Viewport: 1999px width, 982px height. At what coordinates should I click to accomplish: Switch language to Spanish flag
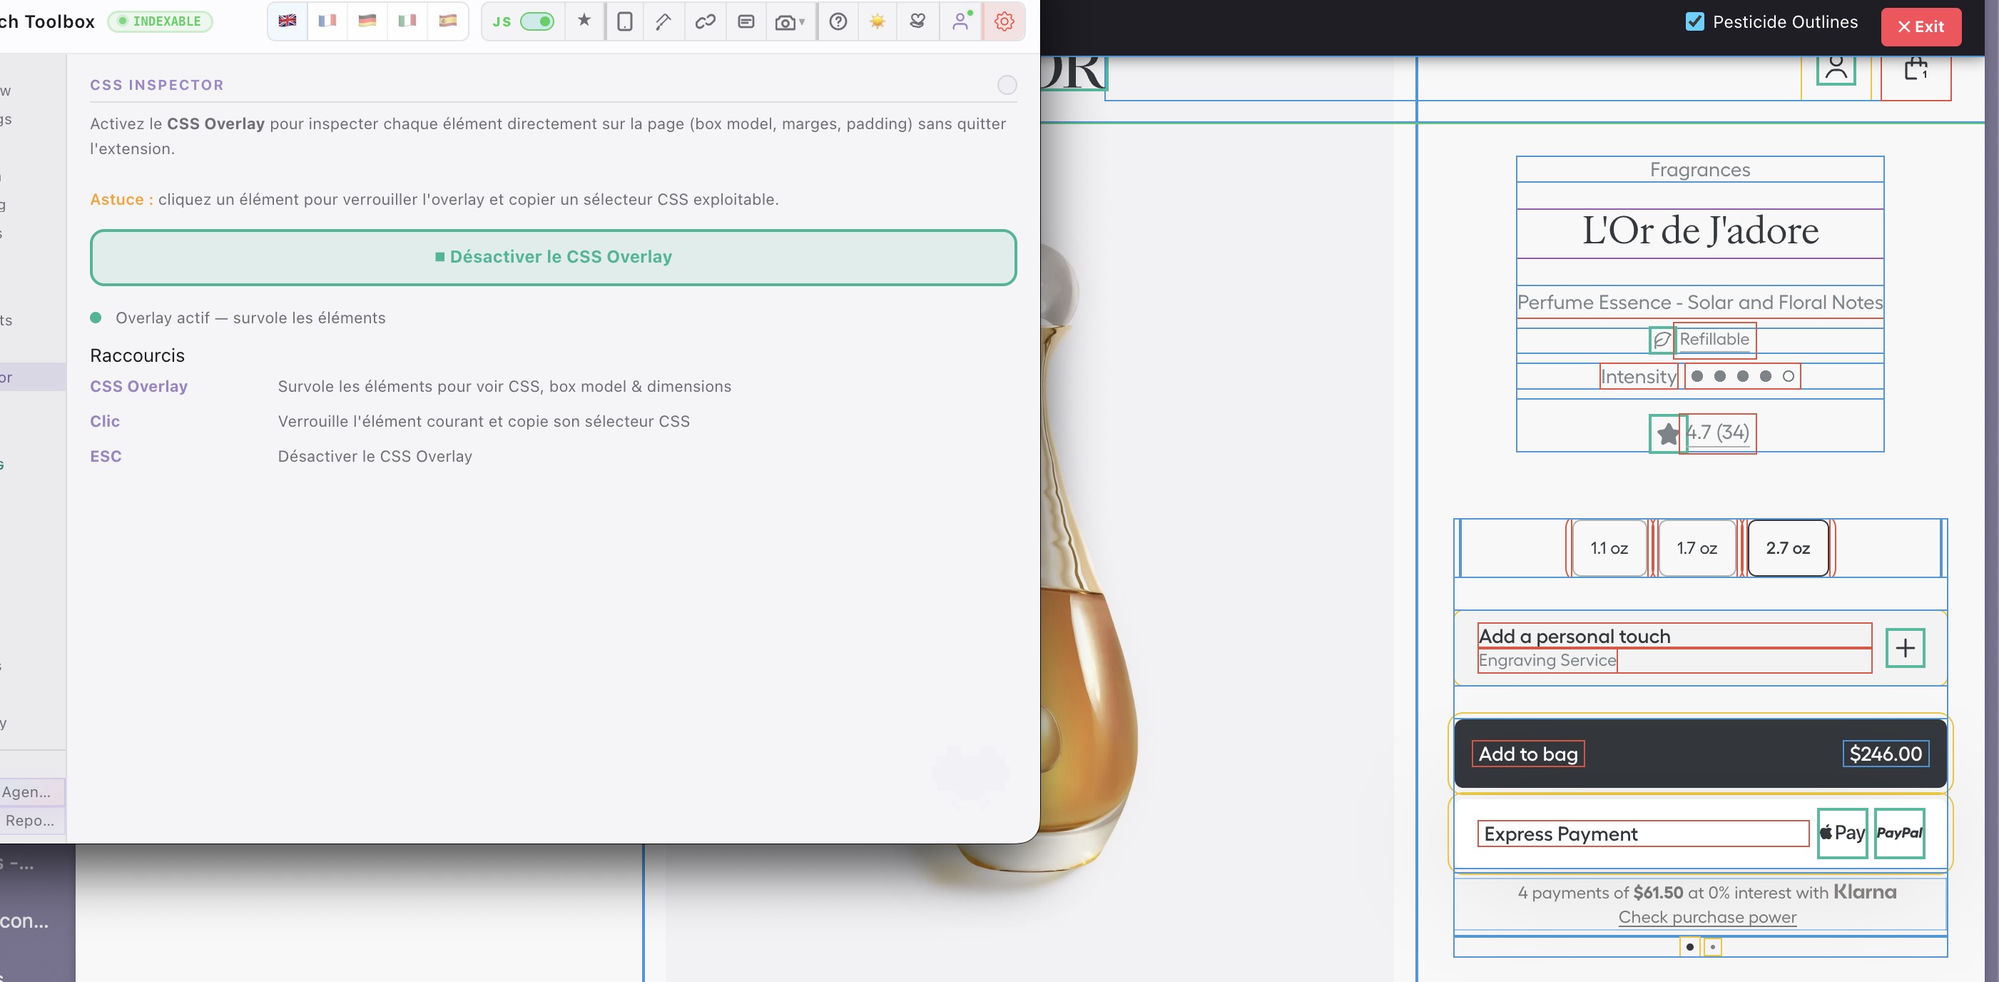[x=447, y=21]
